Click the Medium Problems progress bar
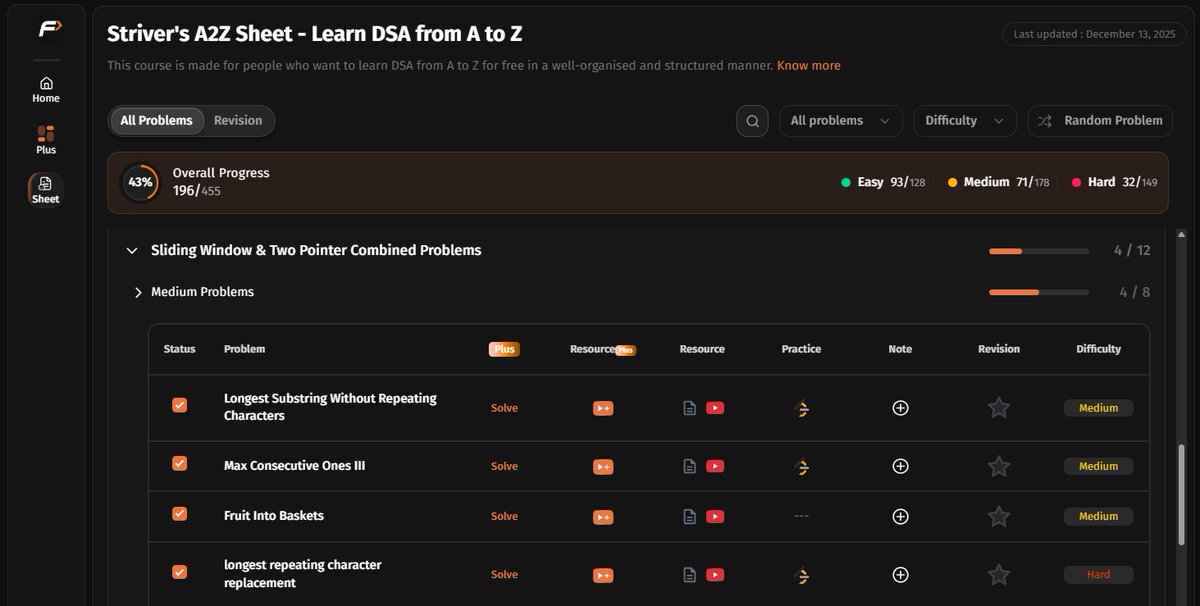 pyautogui.click(x=1039, y=292)
